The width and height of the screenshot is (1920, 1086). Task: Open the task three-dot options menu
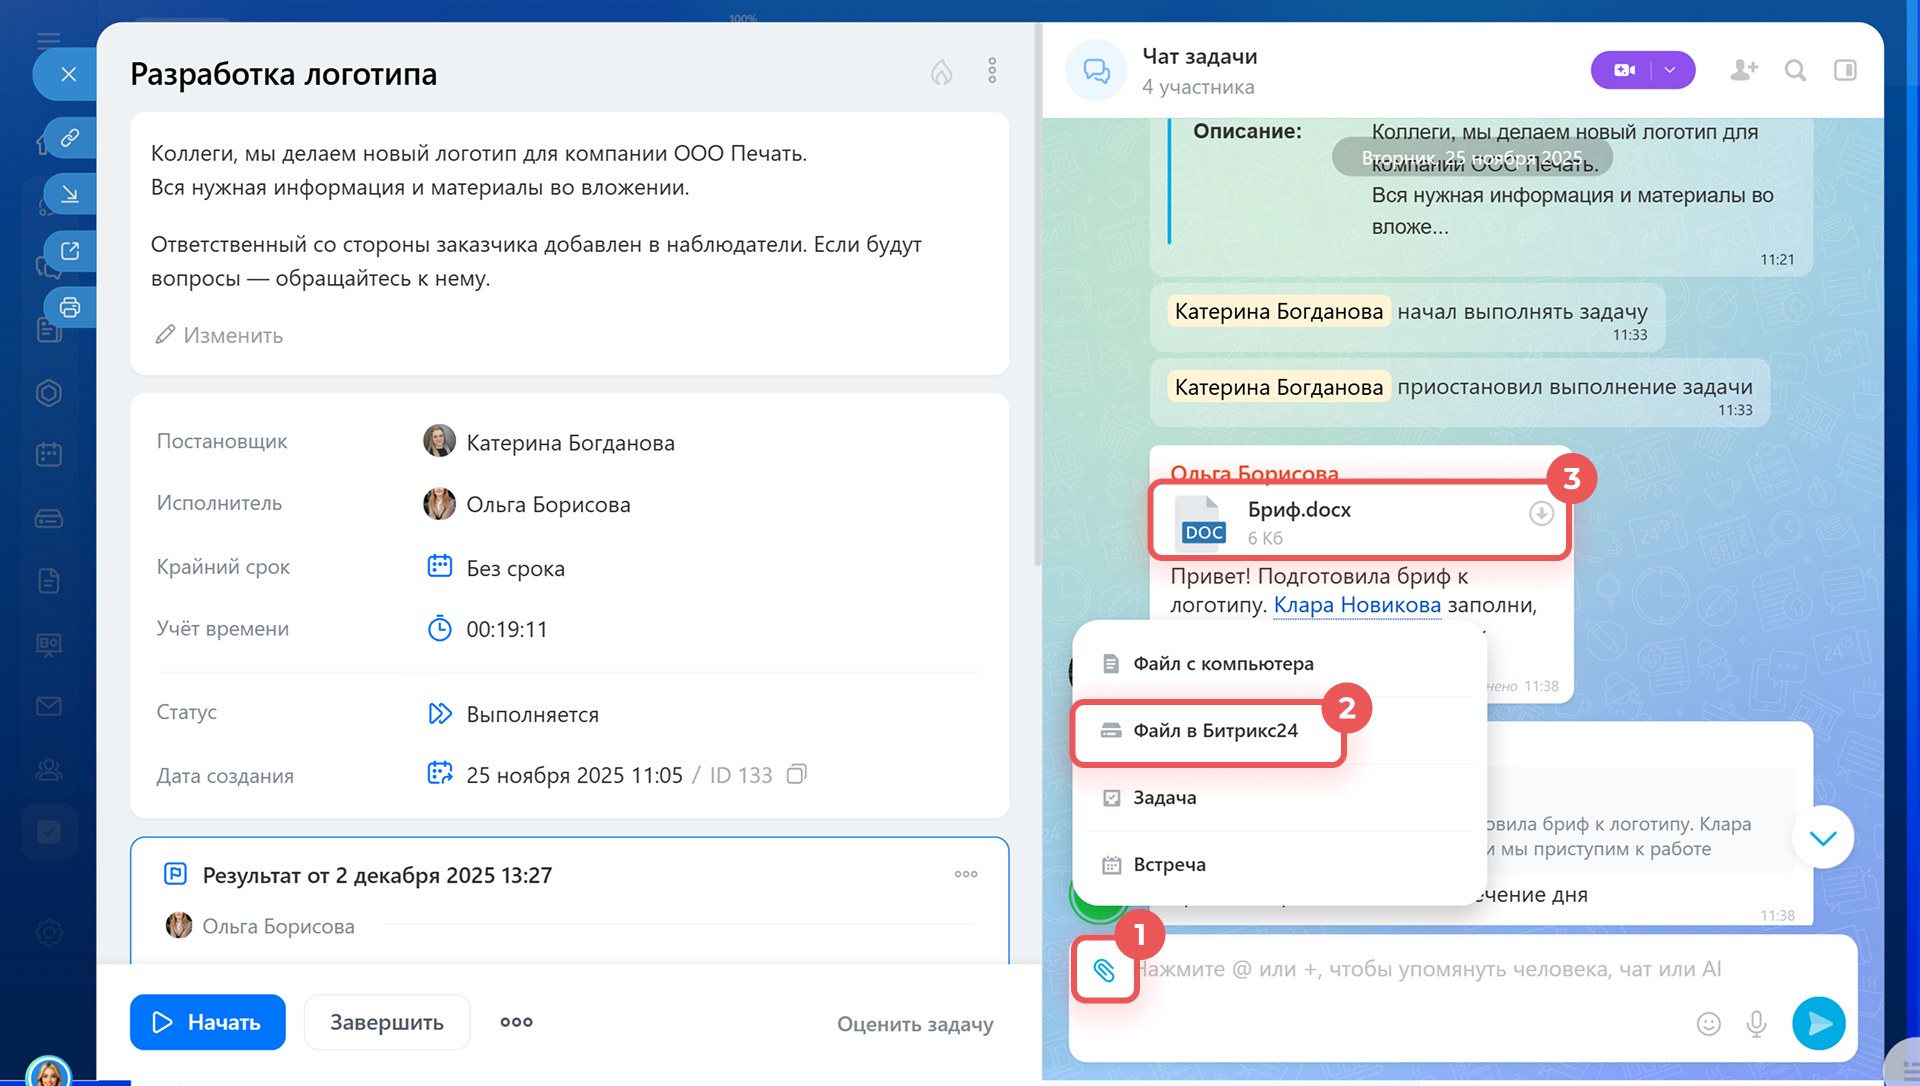point(992,70)
